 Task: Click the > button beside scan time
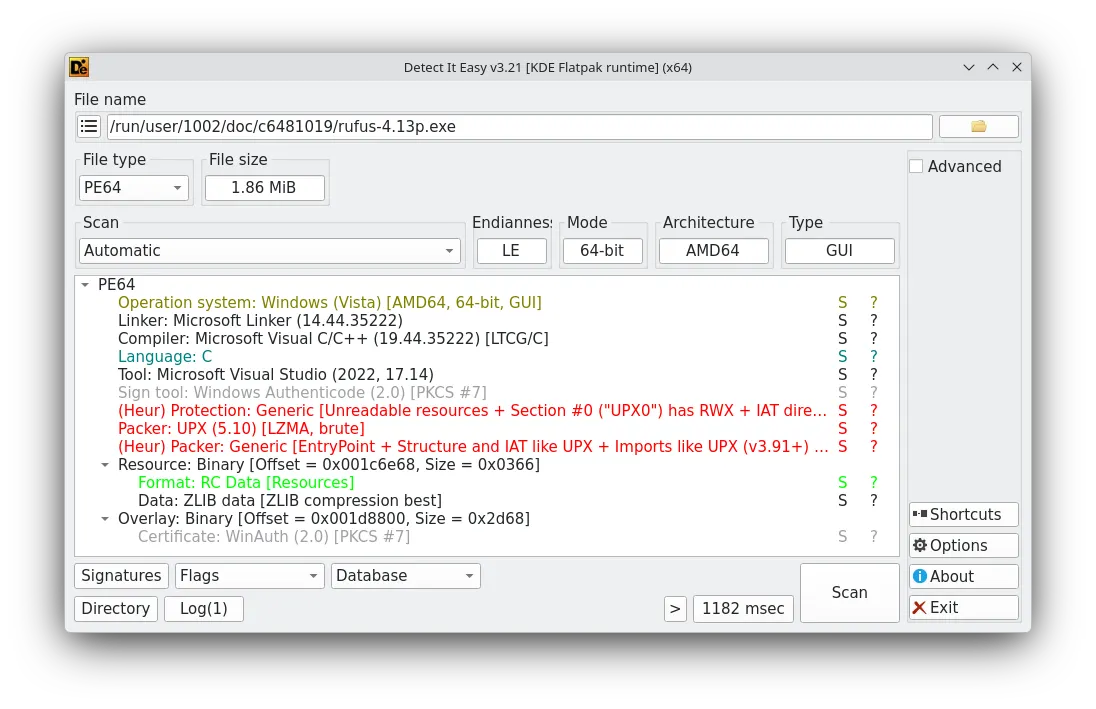[x=675, y=608]
